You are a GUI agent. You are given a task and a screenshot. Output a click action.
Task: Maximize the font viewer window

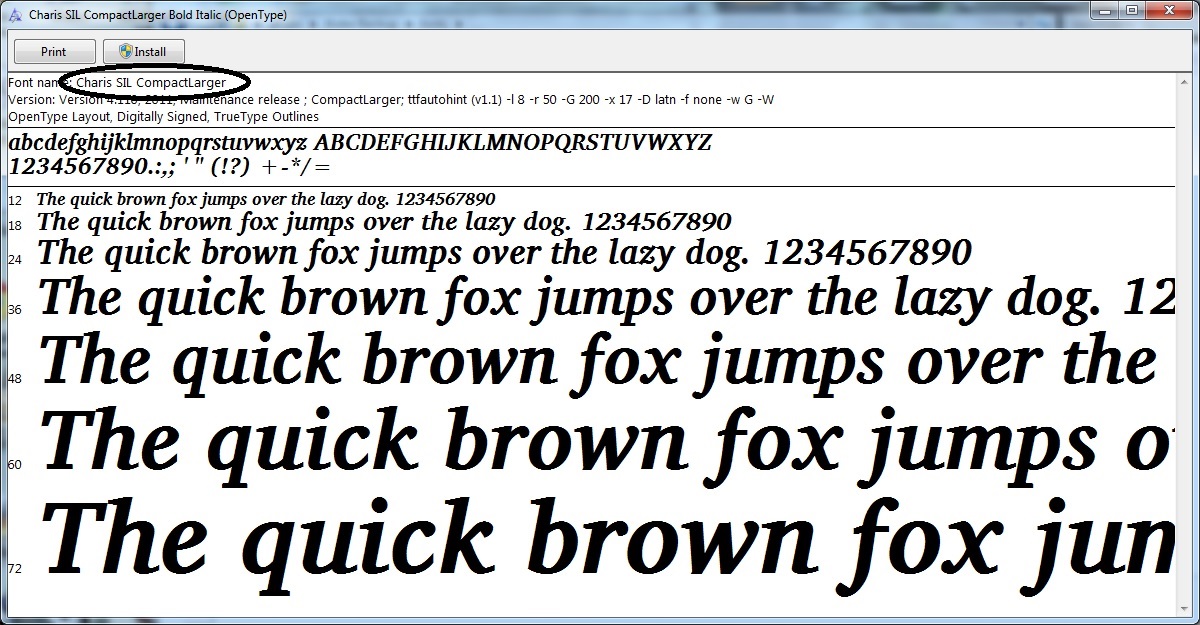1130,11
